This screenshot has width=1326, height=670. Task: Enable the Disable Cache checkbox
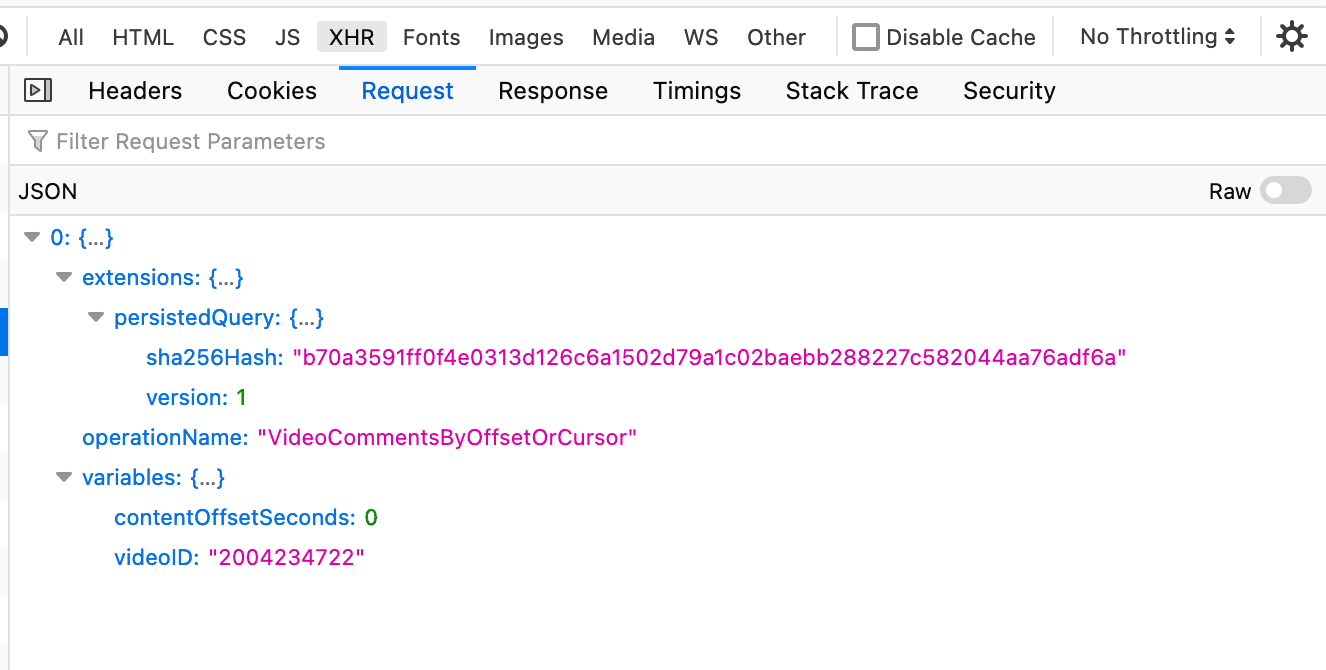[x=865, y=36]
